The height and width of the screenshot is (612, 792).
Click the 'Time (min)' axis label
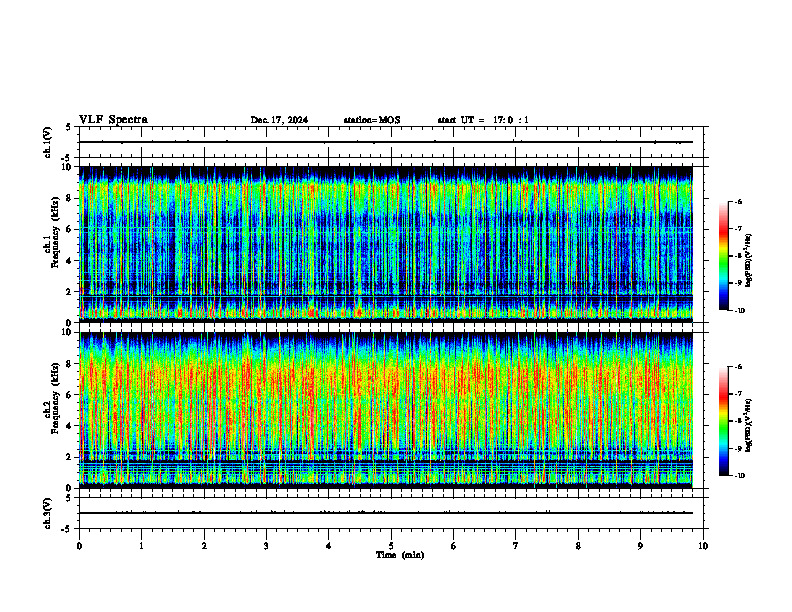pos(400,555)
